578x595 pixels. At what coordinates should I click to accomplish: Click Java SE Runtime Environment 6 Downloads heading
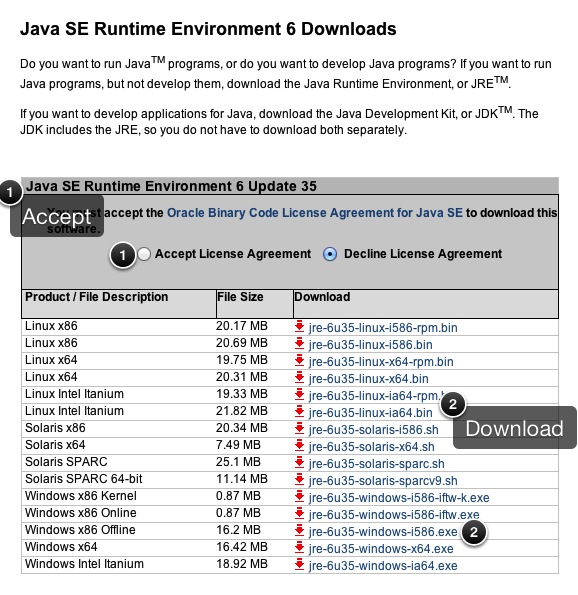pyautogui.click(x=208, y=29)
